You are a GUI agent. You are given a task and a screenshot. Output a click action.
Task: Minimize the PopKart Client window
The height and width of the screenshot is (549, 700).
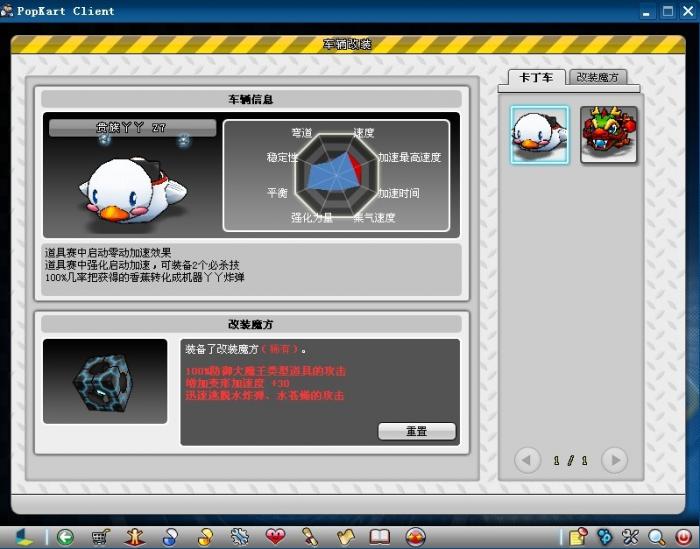coord(646,12)
